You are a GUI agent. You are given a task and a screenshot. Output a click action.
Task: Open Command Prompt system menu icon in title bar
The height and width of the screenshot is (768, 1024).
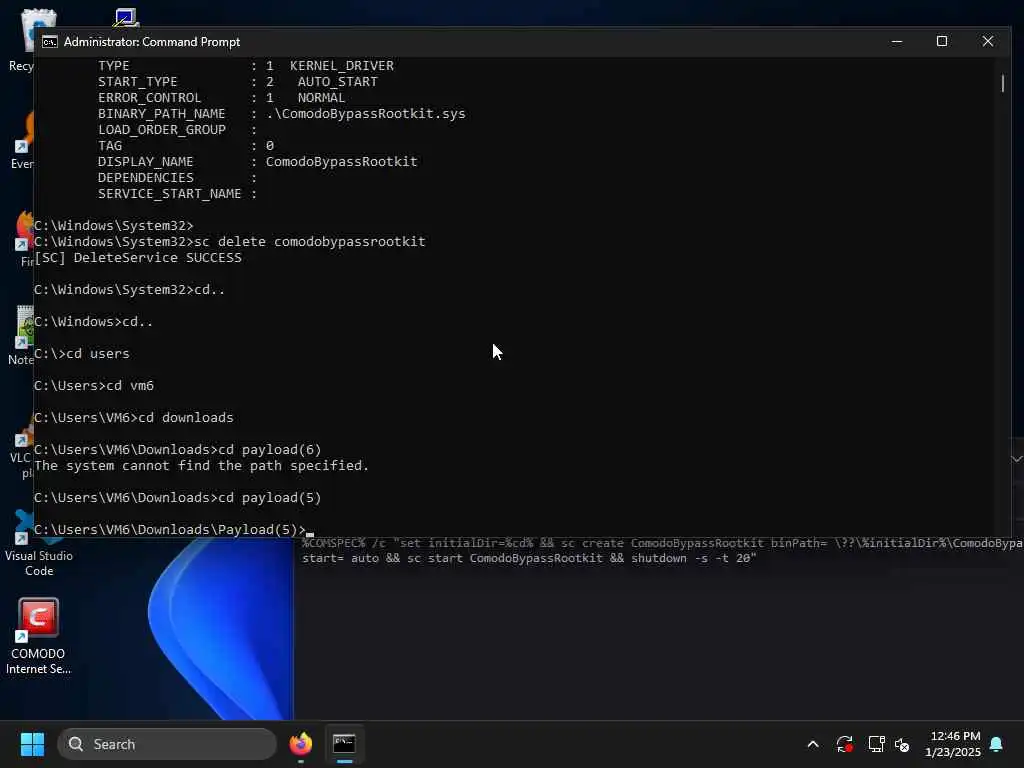50,42
